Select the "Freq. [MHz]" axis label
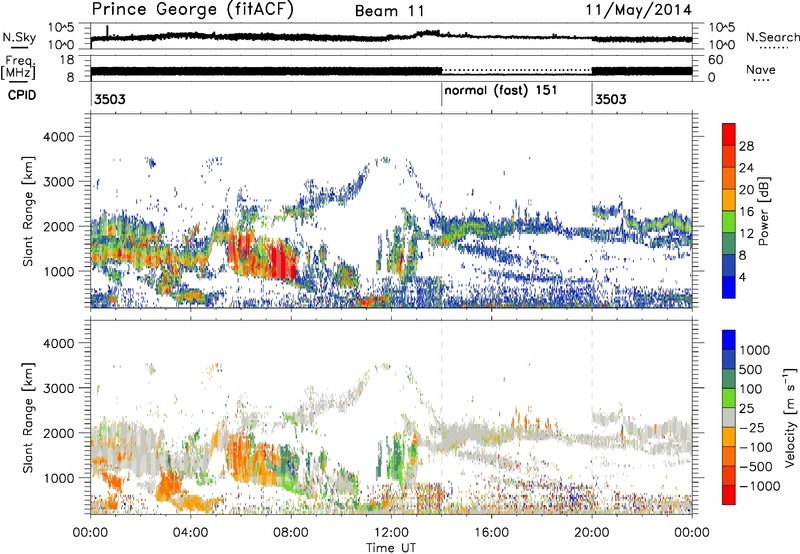 18,67
